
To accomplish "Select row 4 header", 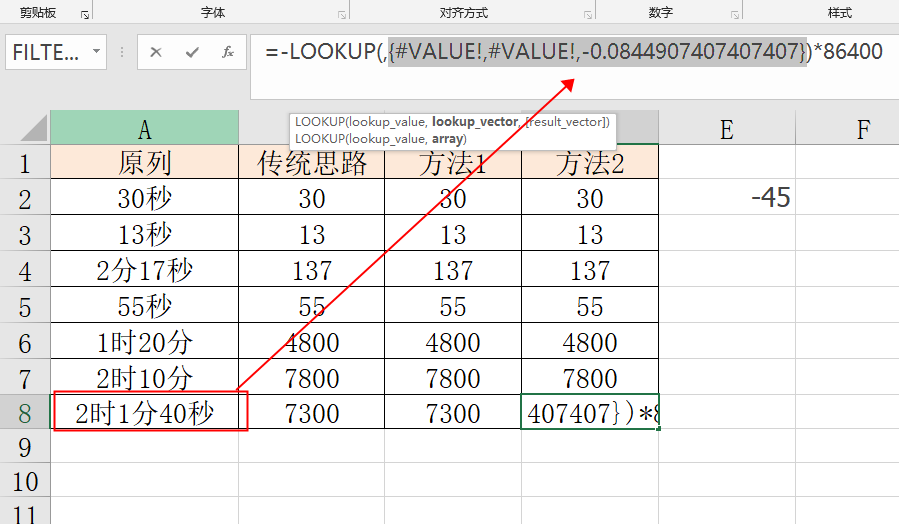I will pyautogui.click(x=25, y=270).
